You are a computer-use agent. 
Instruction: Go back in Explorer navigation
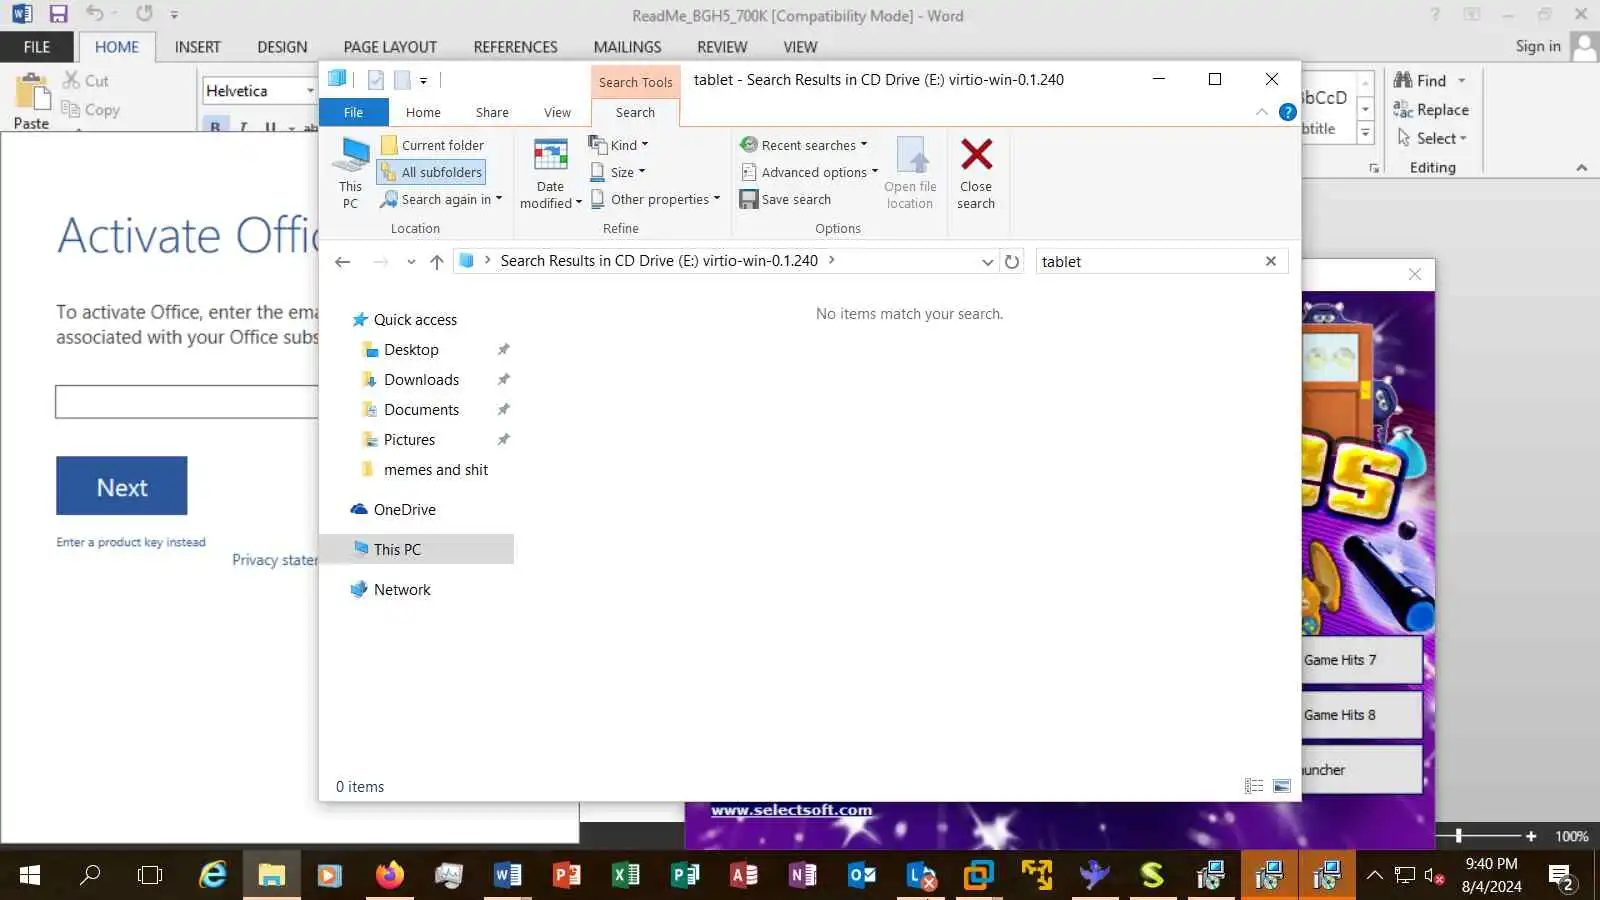tap(343, 261)
